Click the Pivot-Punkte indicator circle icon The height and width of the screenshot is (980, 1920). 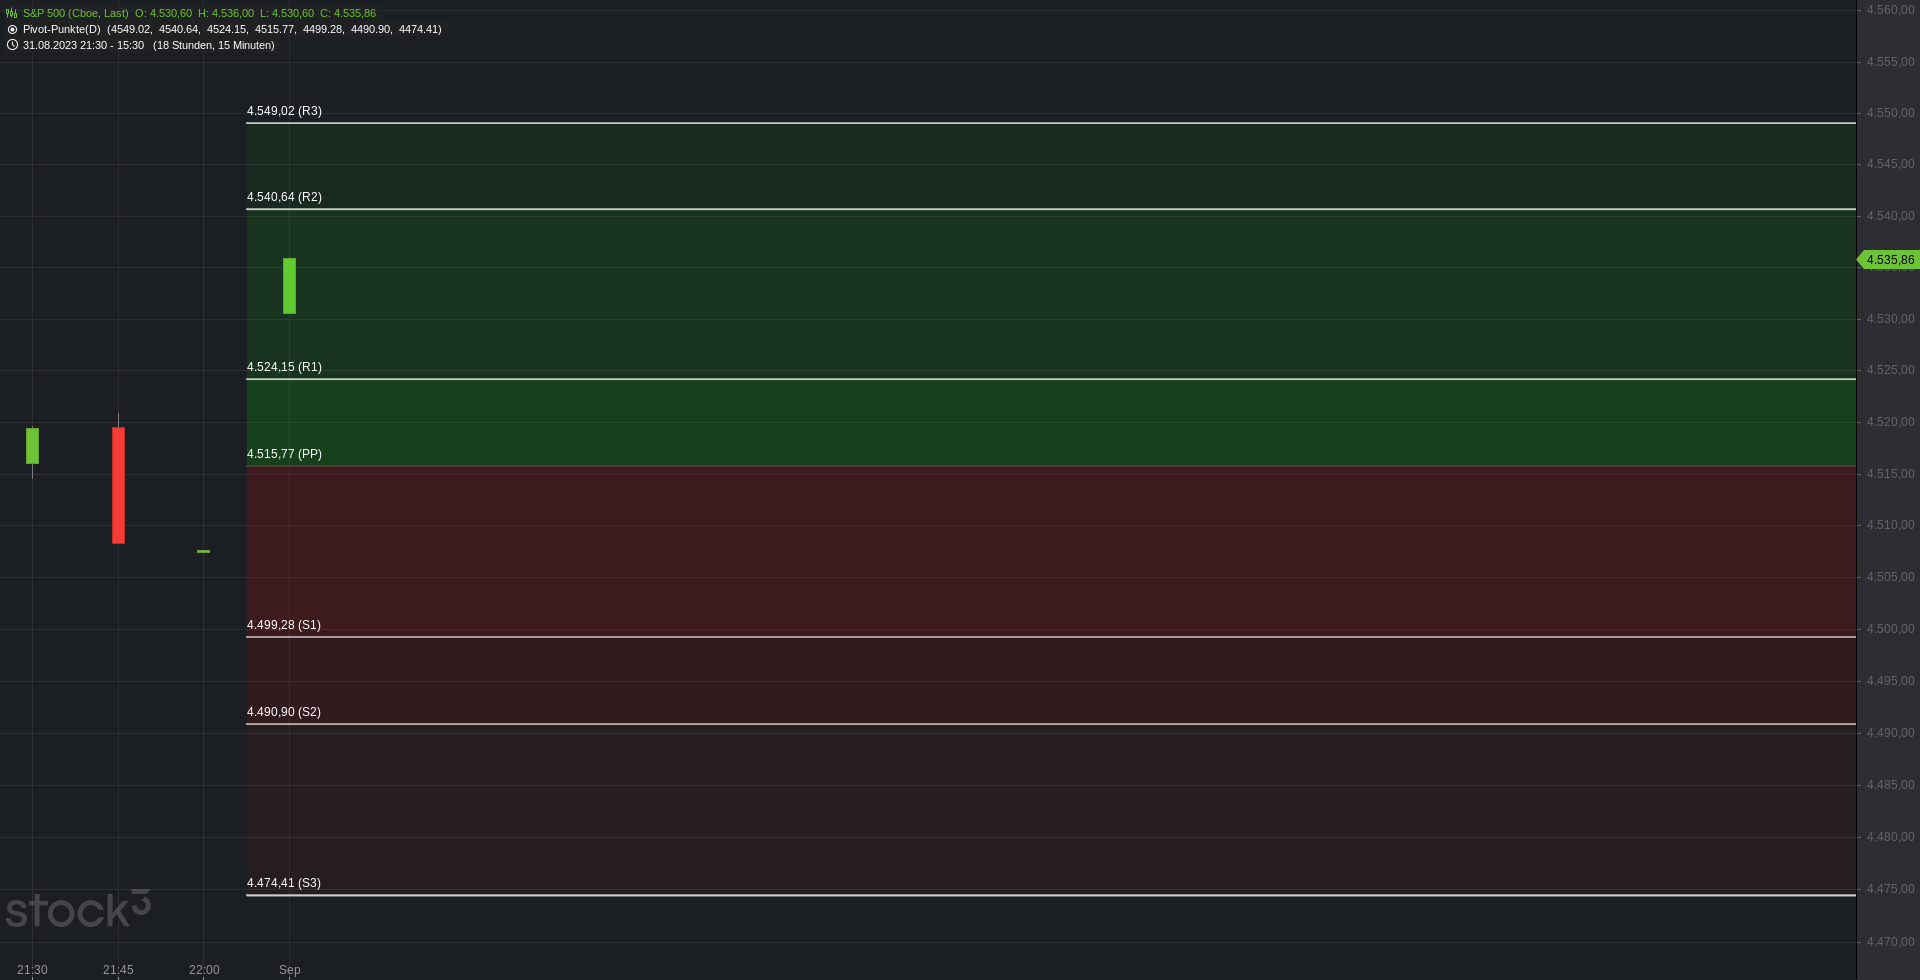12,29
